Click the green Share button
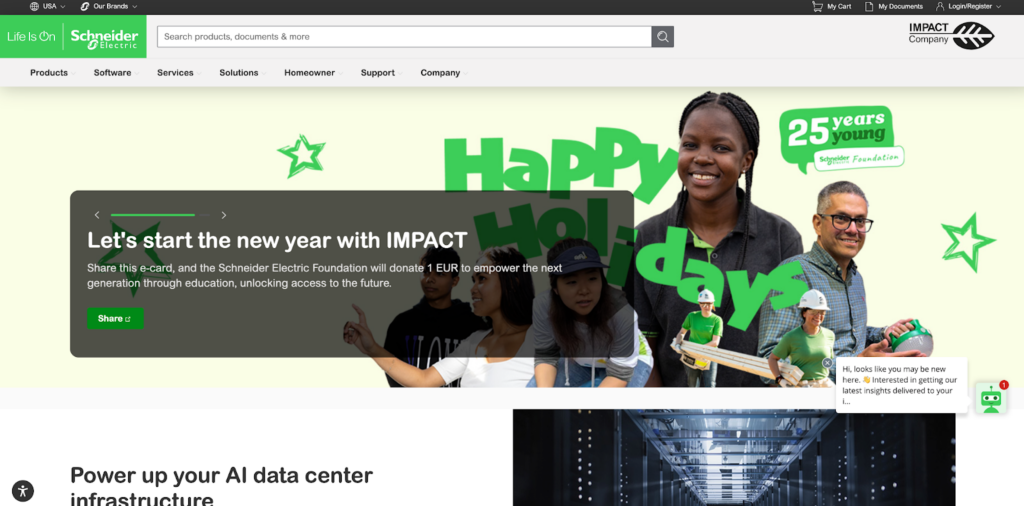The height and width of the screenshot is (506, 1024). click(x=115, y=319)
